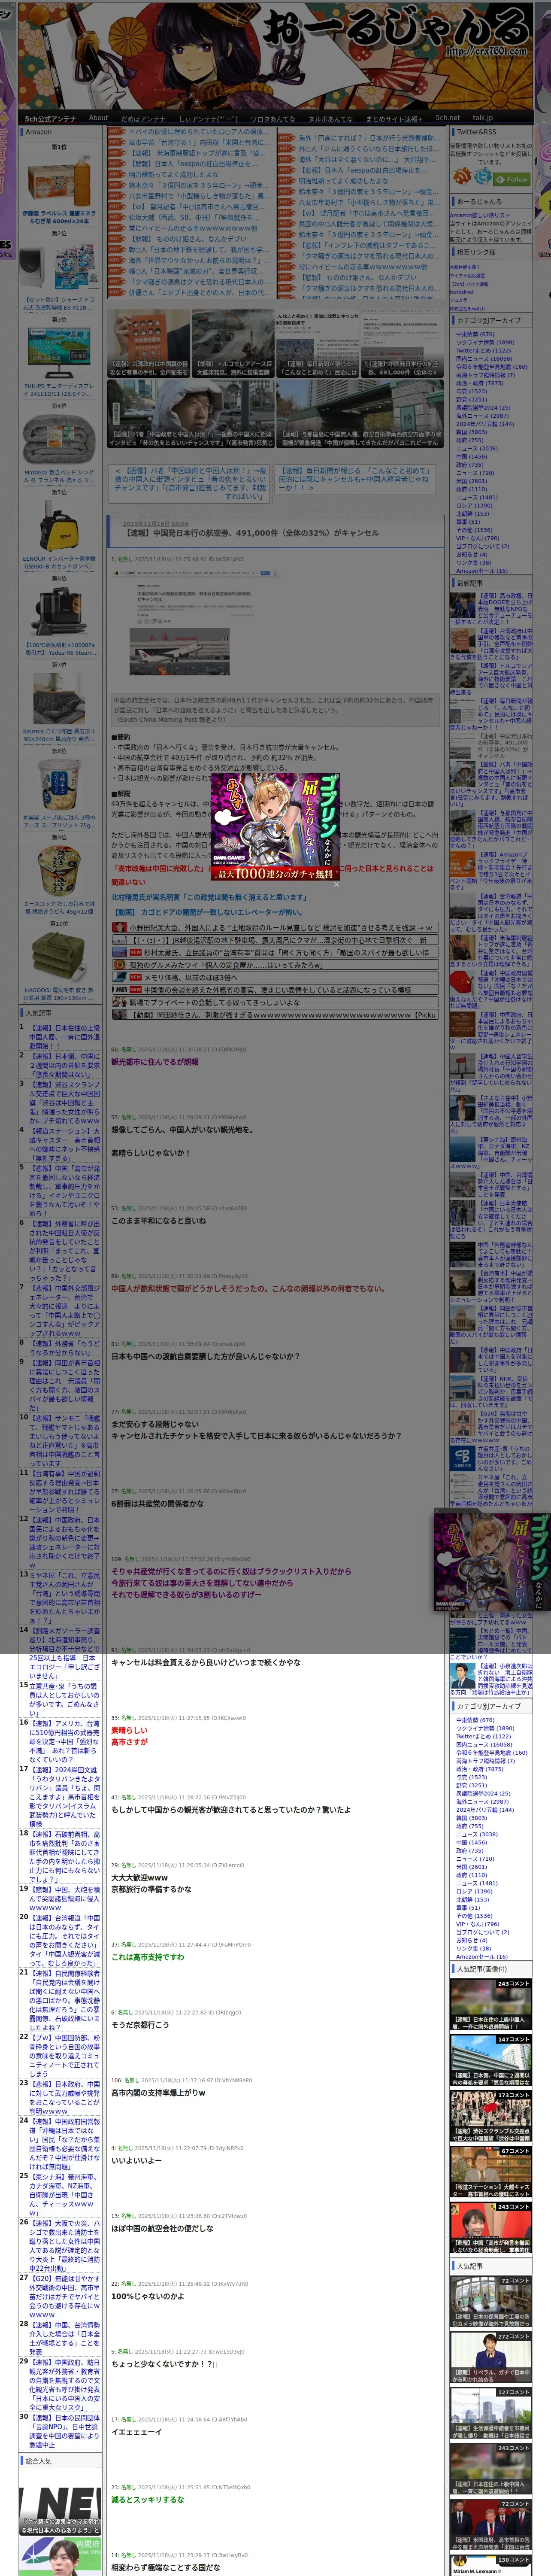This screenshot has width=551, height=2576.
Task: Click the site icon beside JR越後湯沢駅 link
Action: (119, 940)
